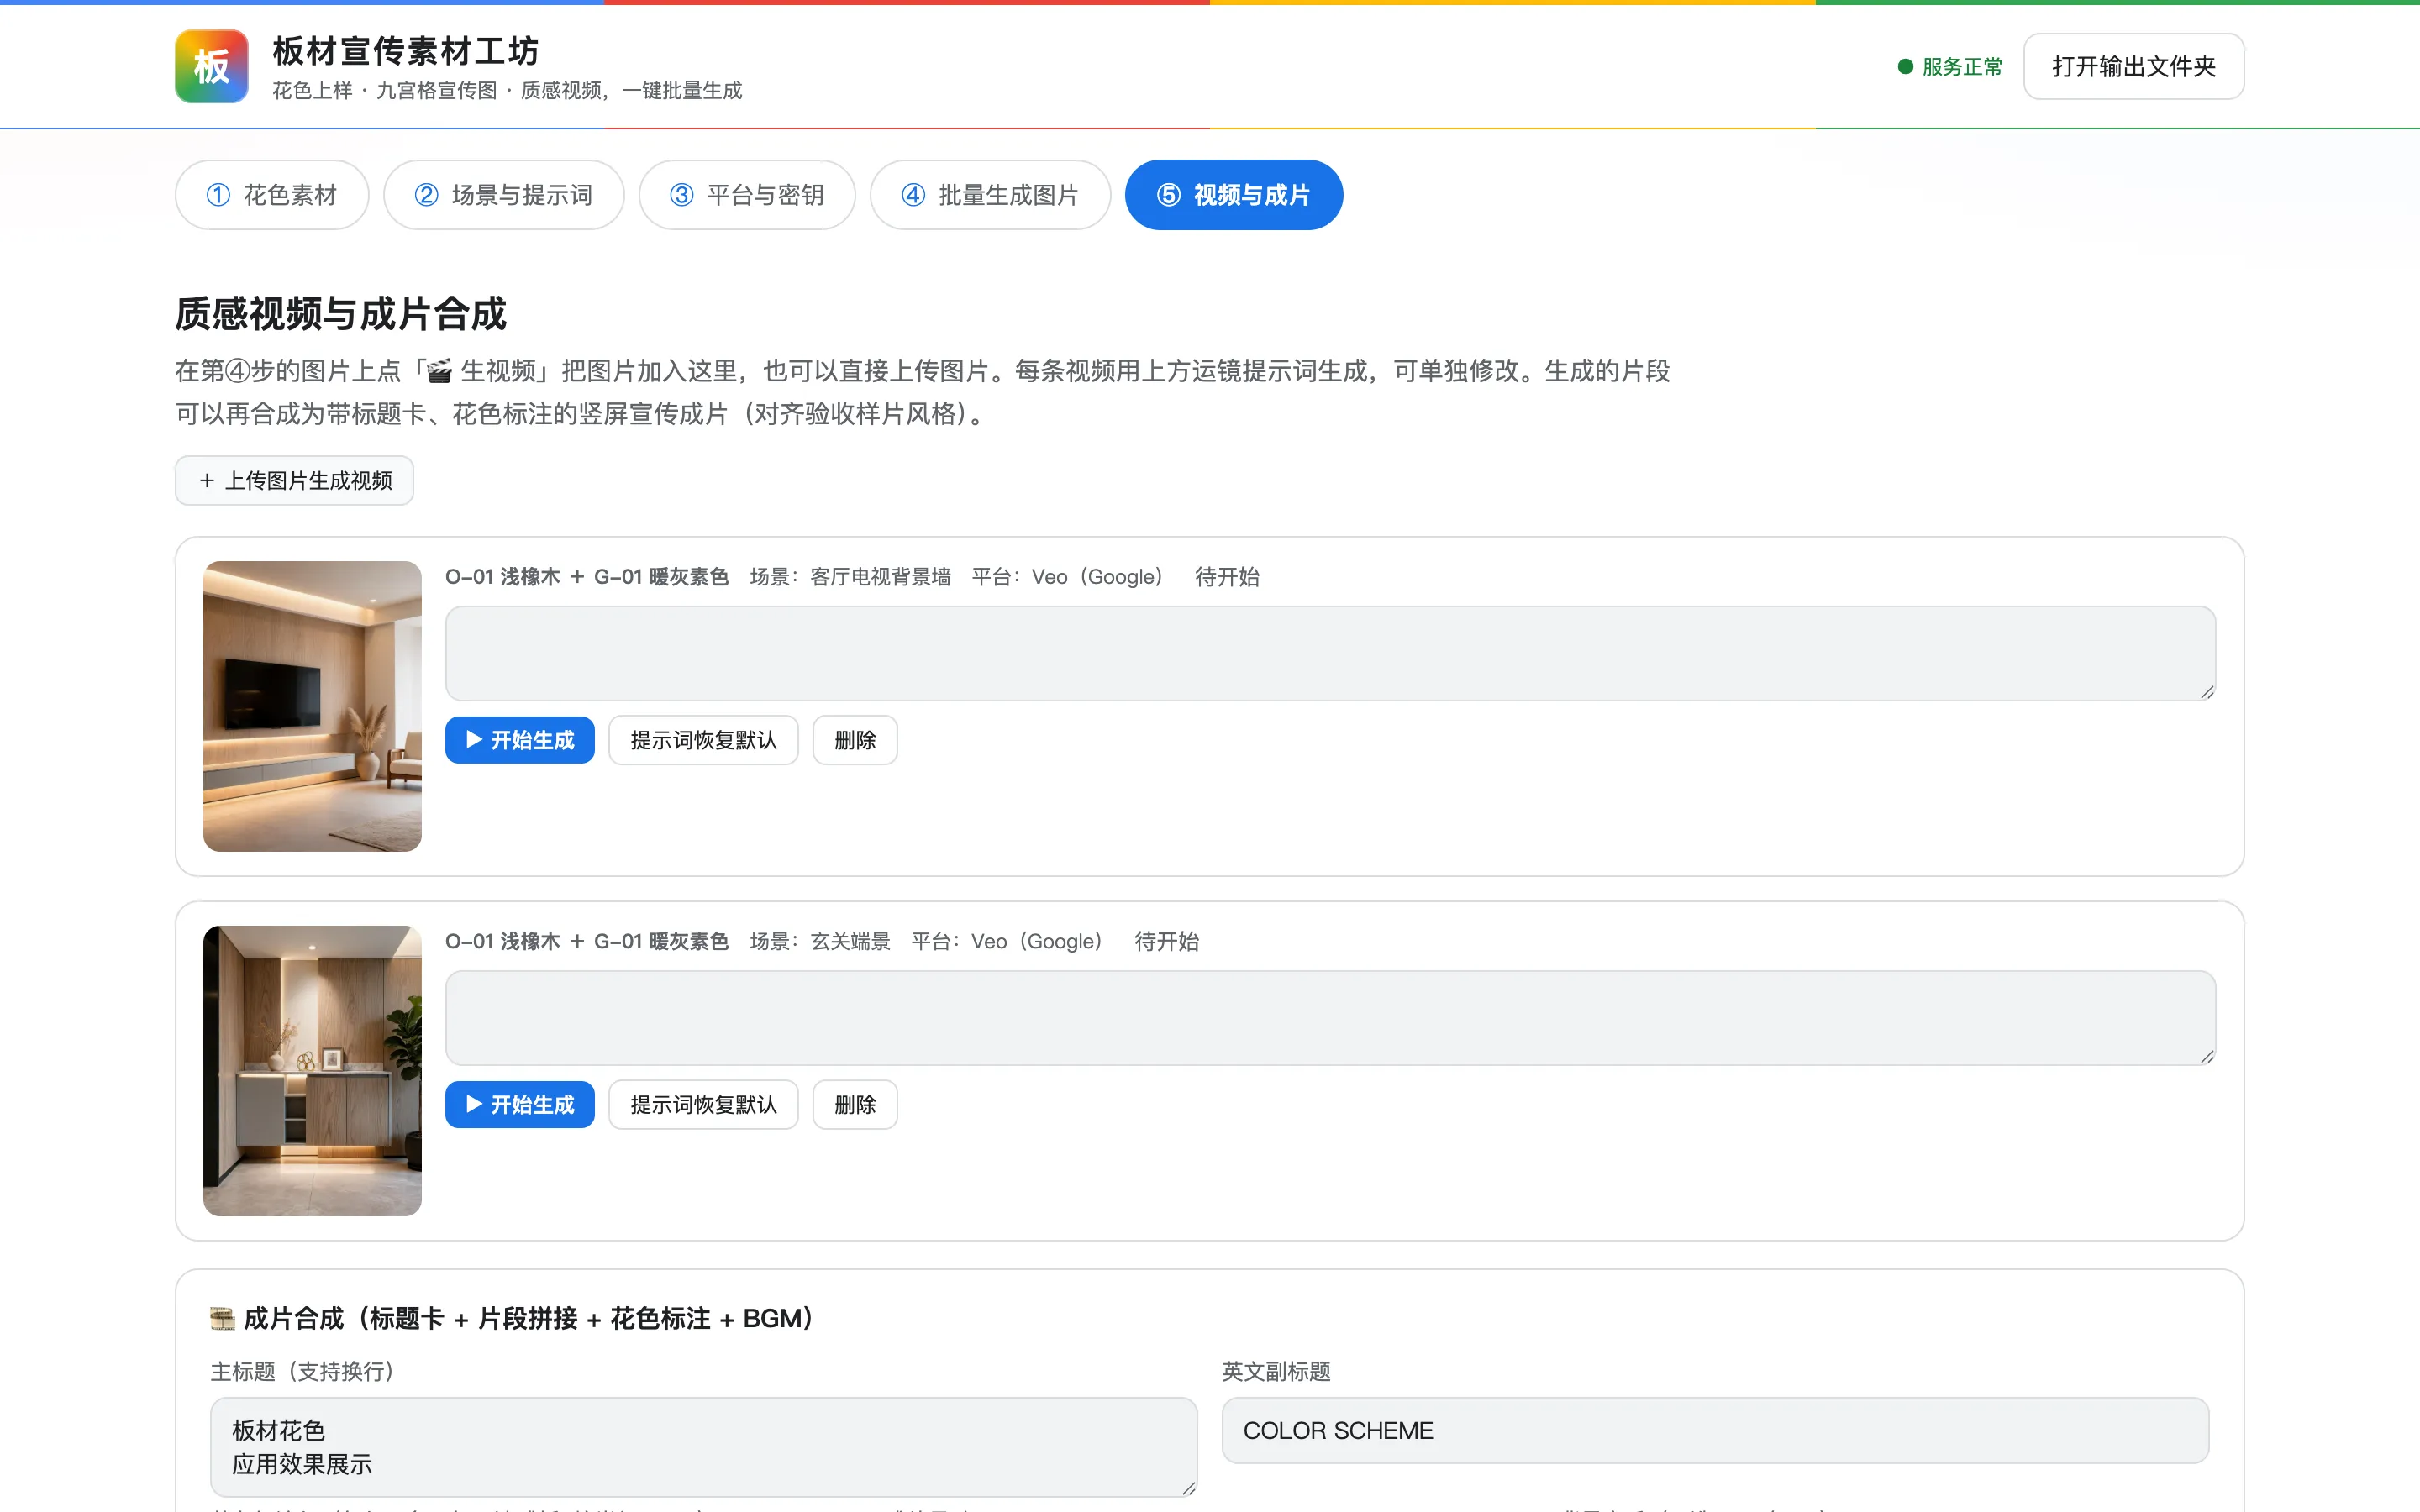Start generation for the 客厅电视背景墙 video
The height and width of the screenshot is (1512, 2420).
[x=520, y=740]
